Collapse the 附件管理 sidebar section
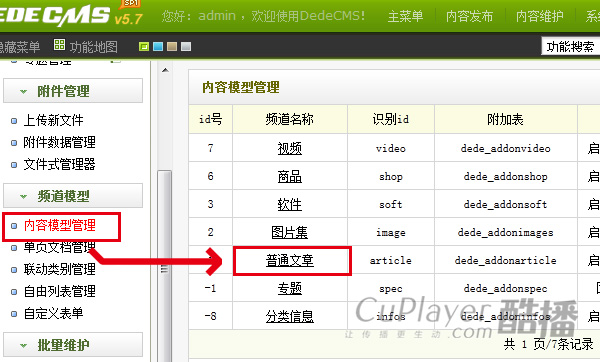This screenshot has width=600, height=362. pyautogui.click(x=73, y=91)
